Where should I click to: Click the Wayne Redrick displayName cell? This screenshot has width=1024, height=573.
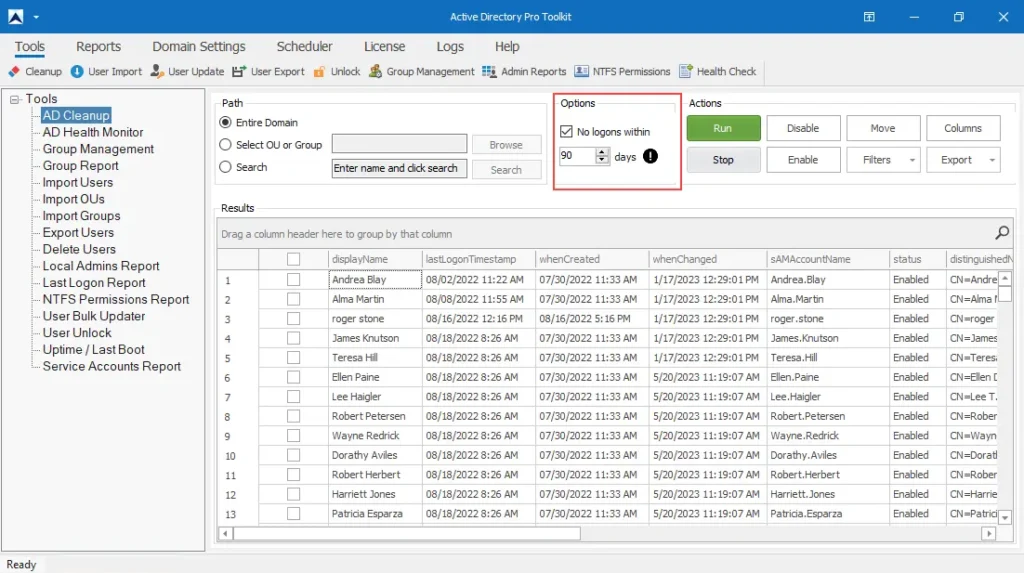point(375,436)
